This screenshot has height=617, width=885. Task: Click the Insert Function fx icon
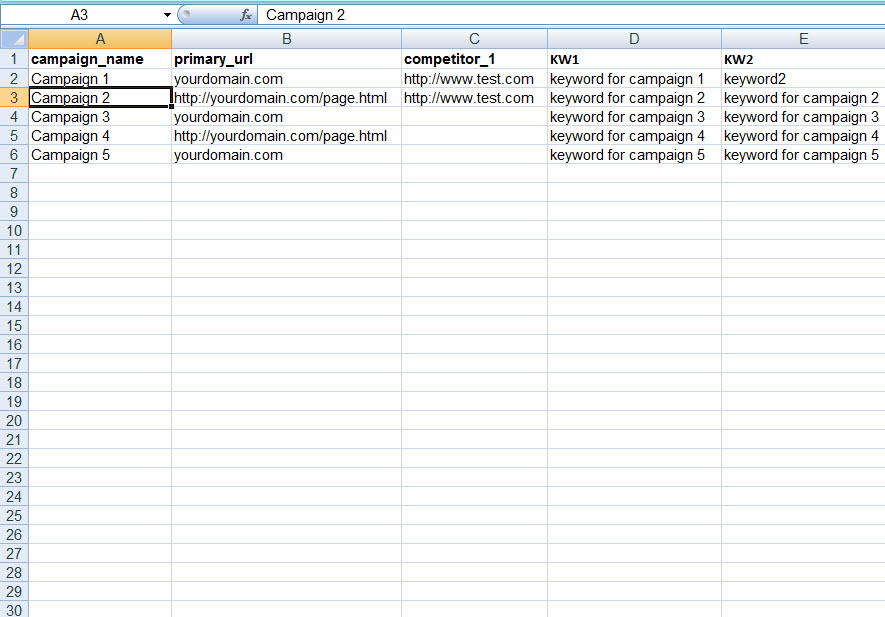[246, 15]
